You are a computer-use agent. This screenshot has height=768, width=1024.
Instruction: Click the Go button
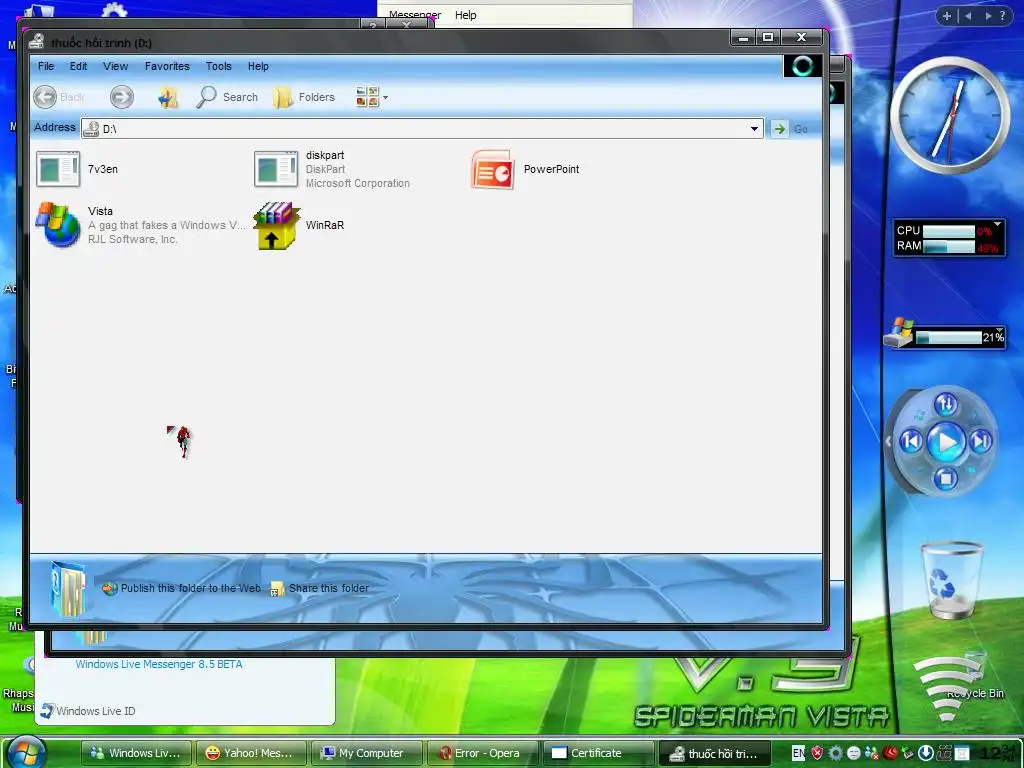[x=792, y=129]
